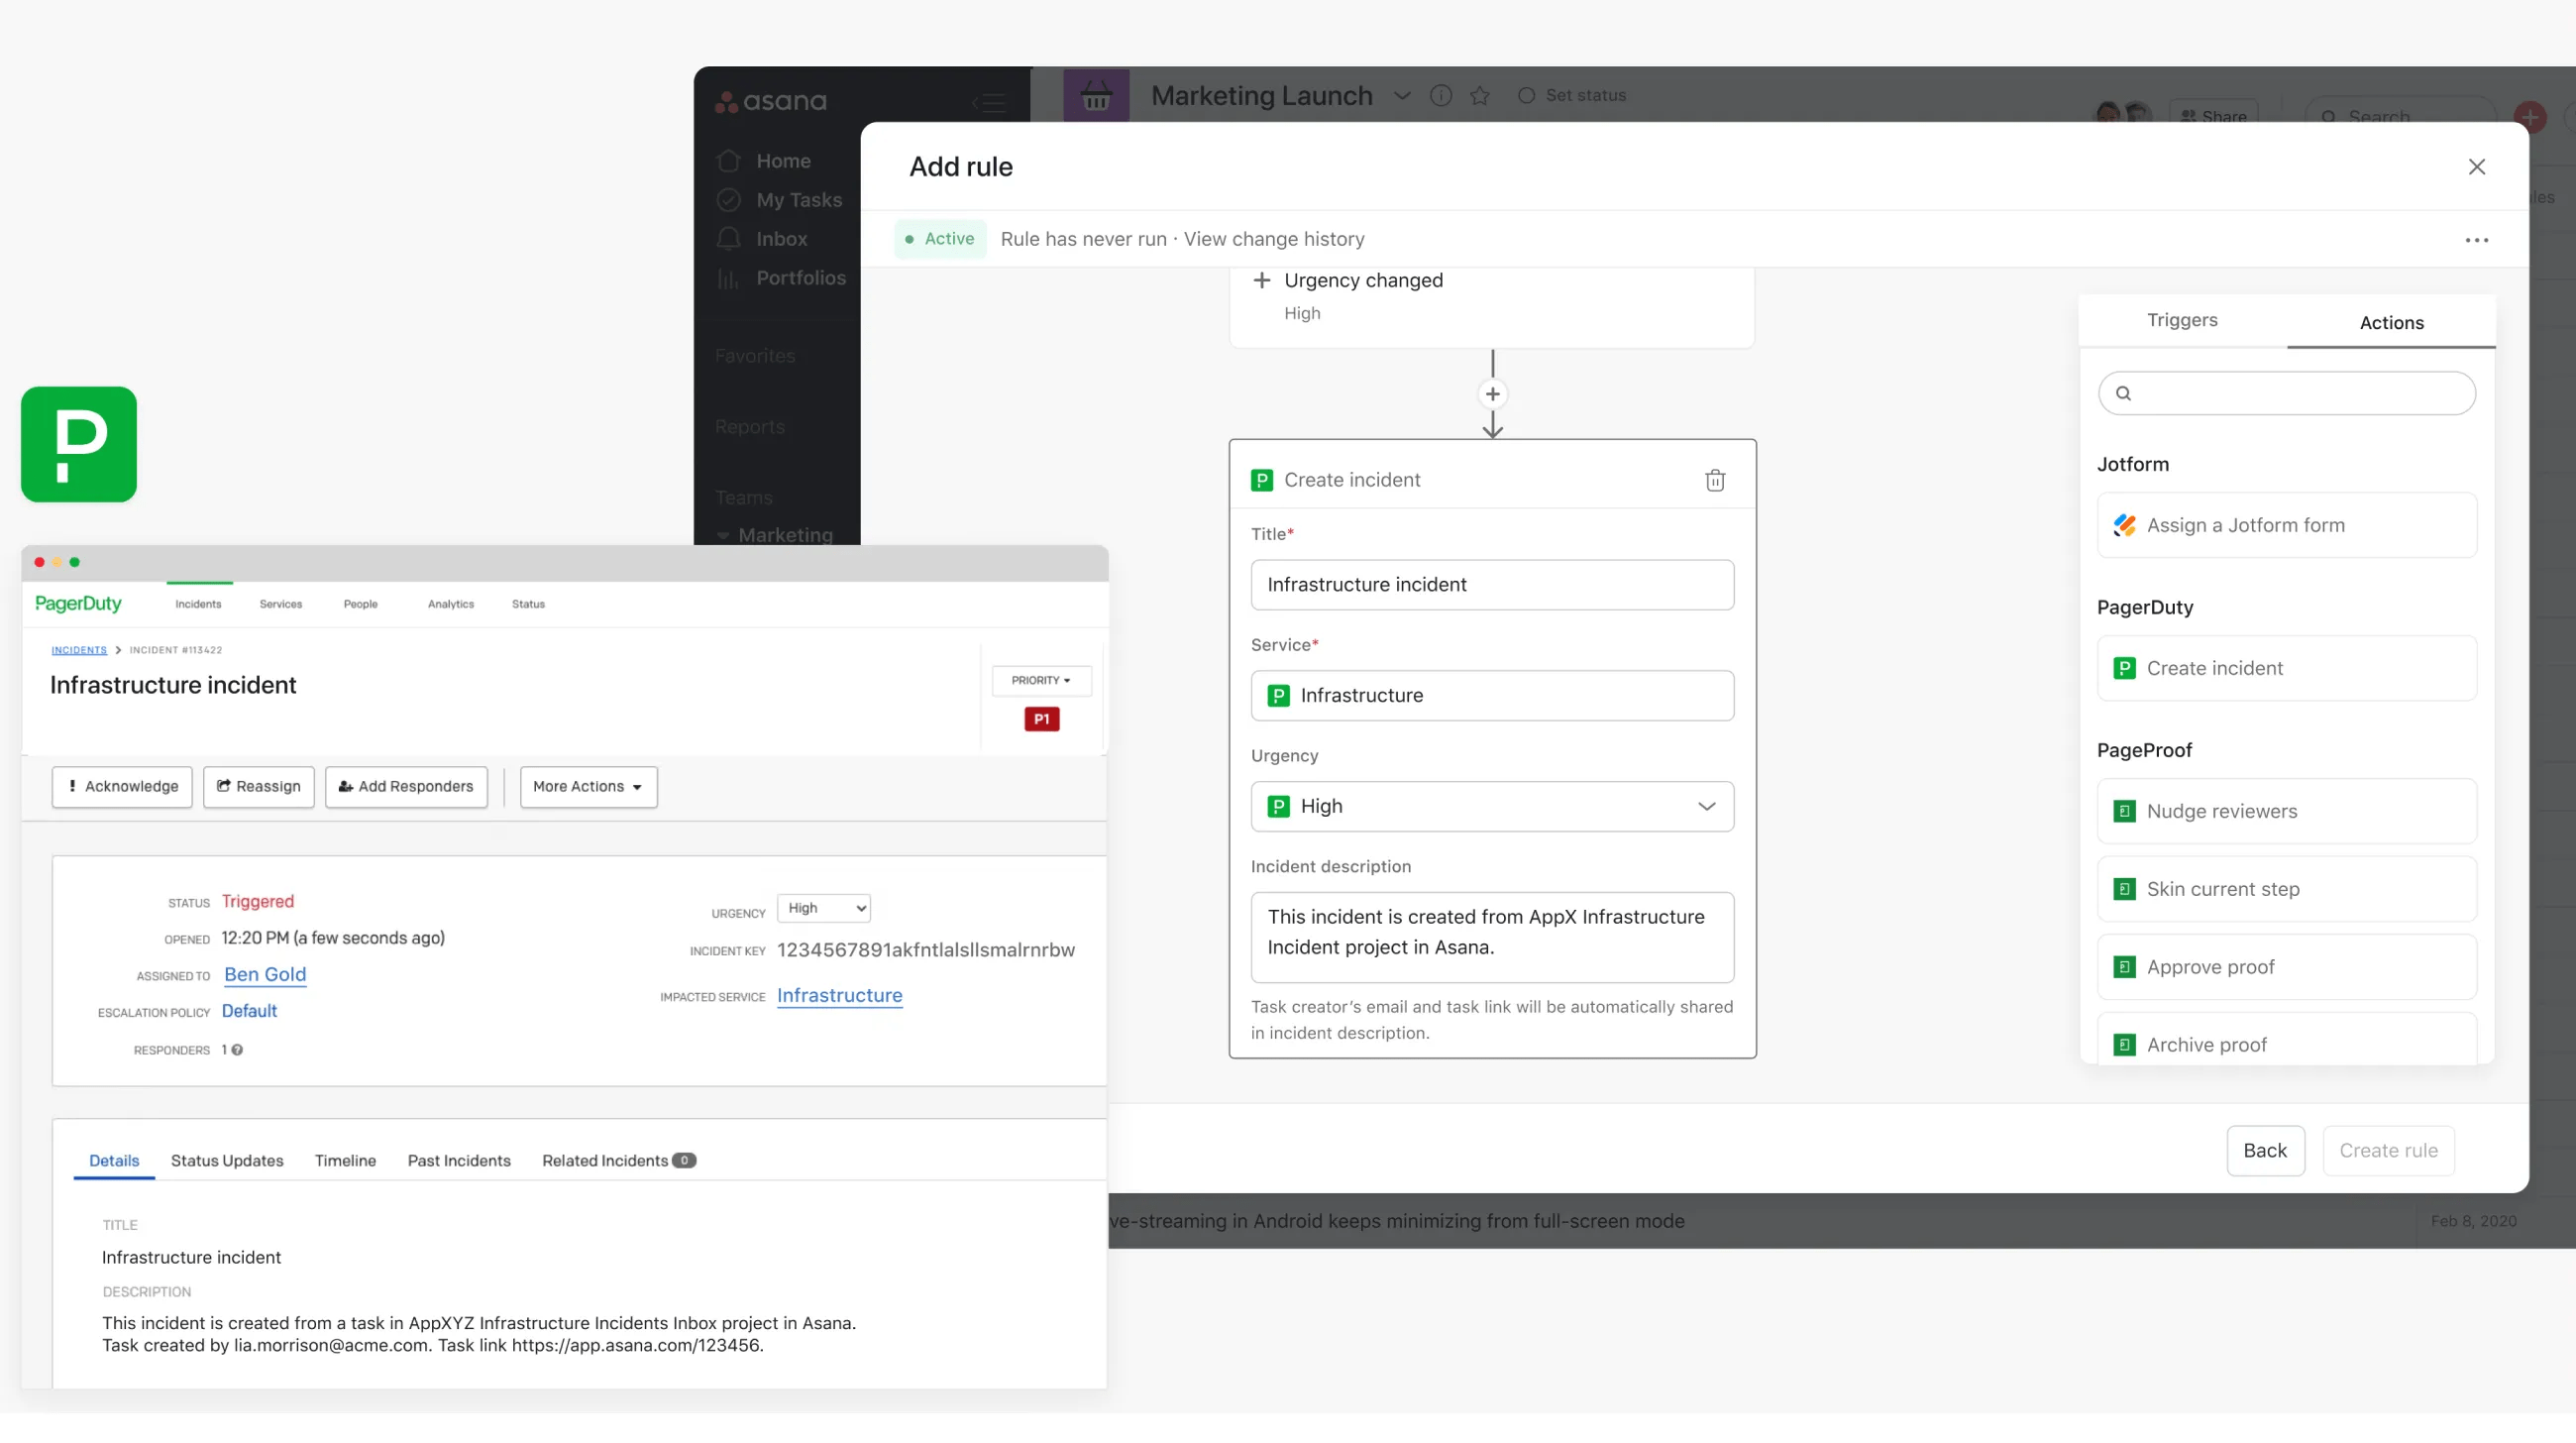This screenshot has width=2576, height=1443.
Task: Click the Create rule button
Action: click(x=2389, y=1150)
